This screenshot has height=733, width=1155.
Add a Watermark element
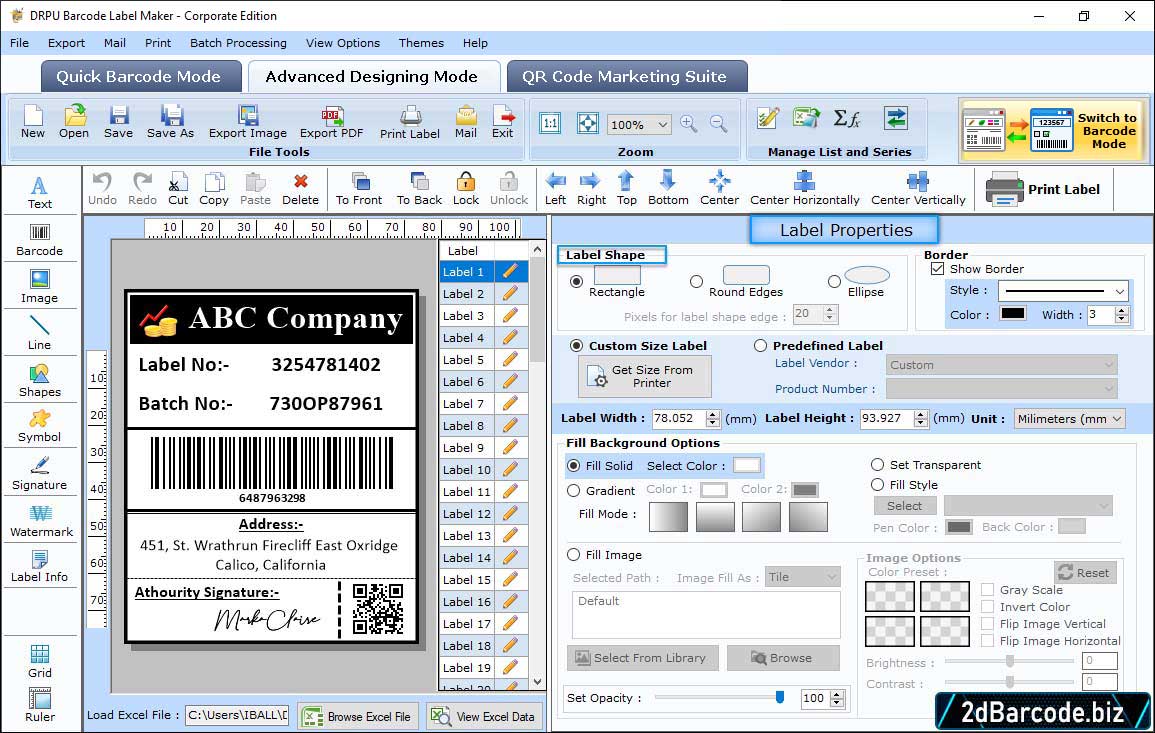pos(41,520)
